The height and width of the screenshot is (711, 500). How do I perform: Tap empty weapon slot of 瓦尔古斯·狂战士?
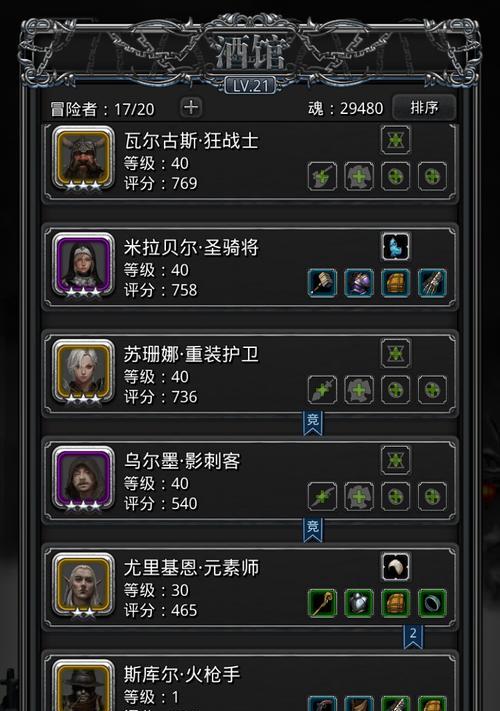coord(322,176)
